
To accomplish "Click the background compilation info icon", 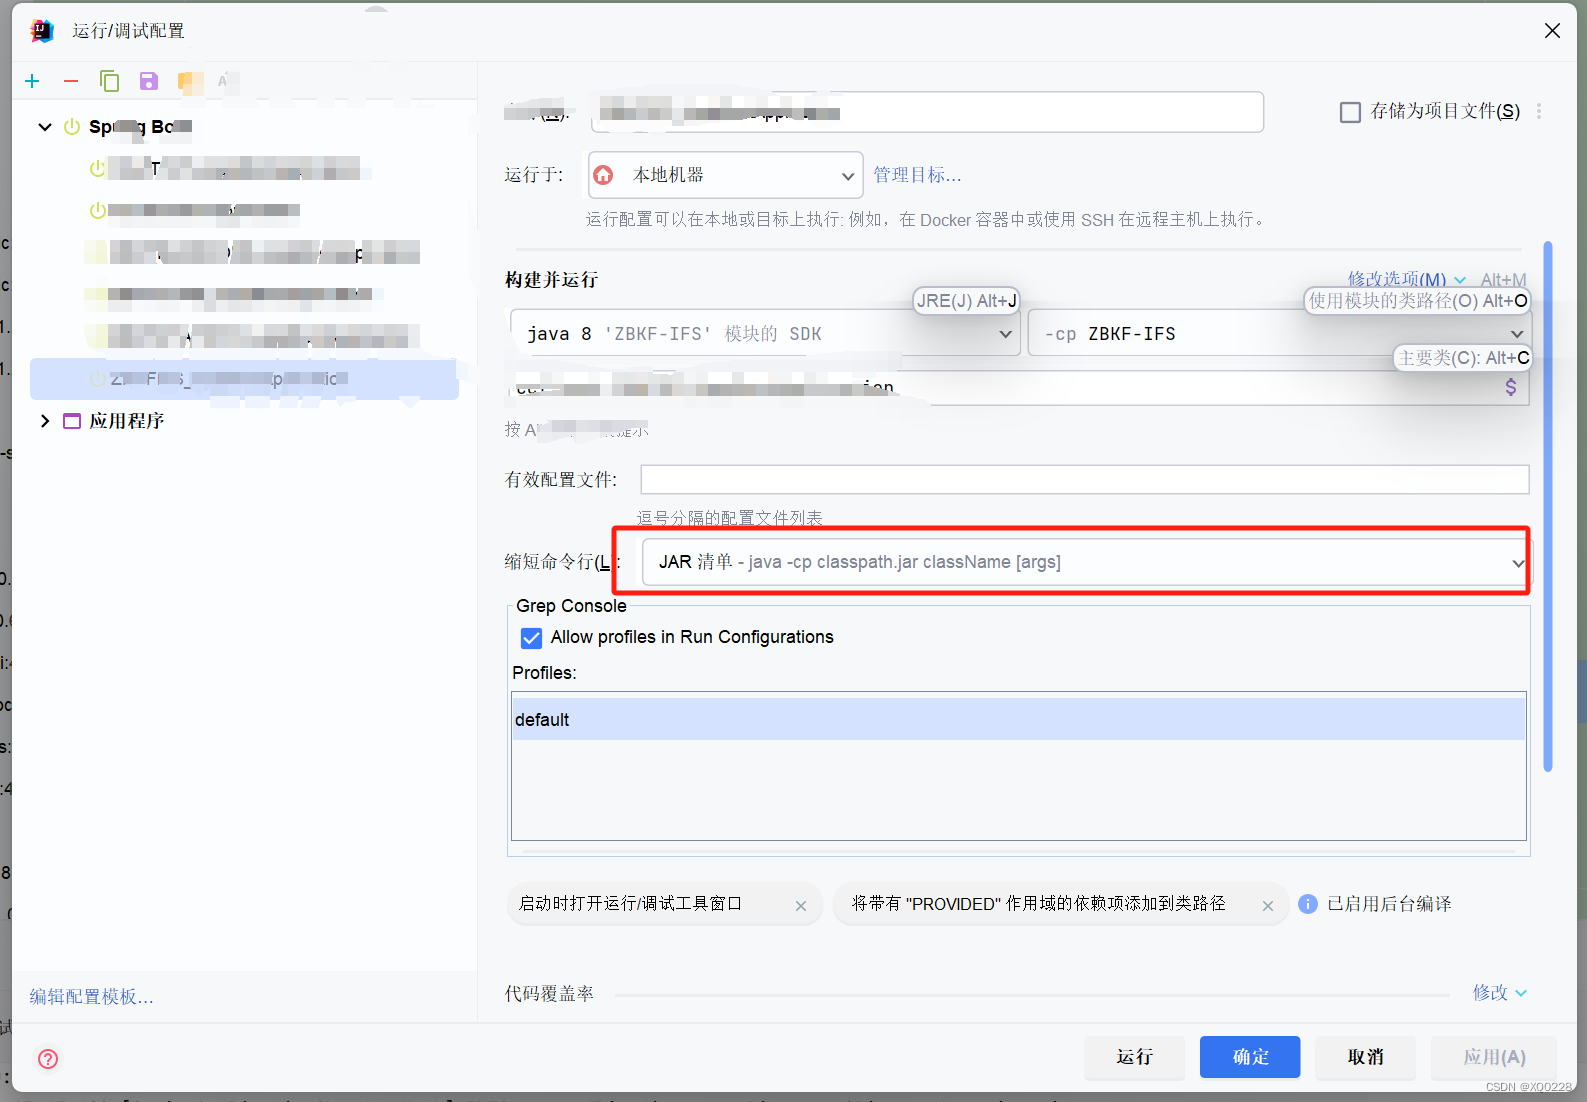I will pos(1307,904).
